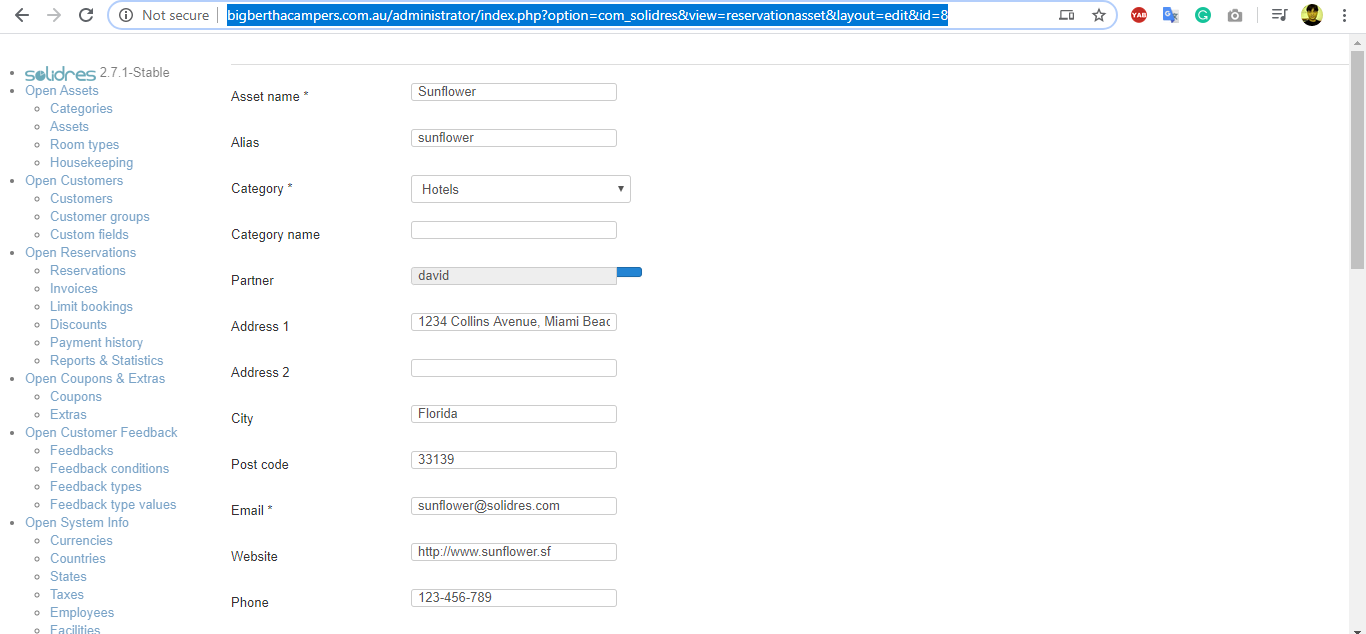Open the Category dropdown showing Hotels

(520, 189)
